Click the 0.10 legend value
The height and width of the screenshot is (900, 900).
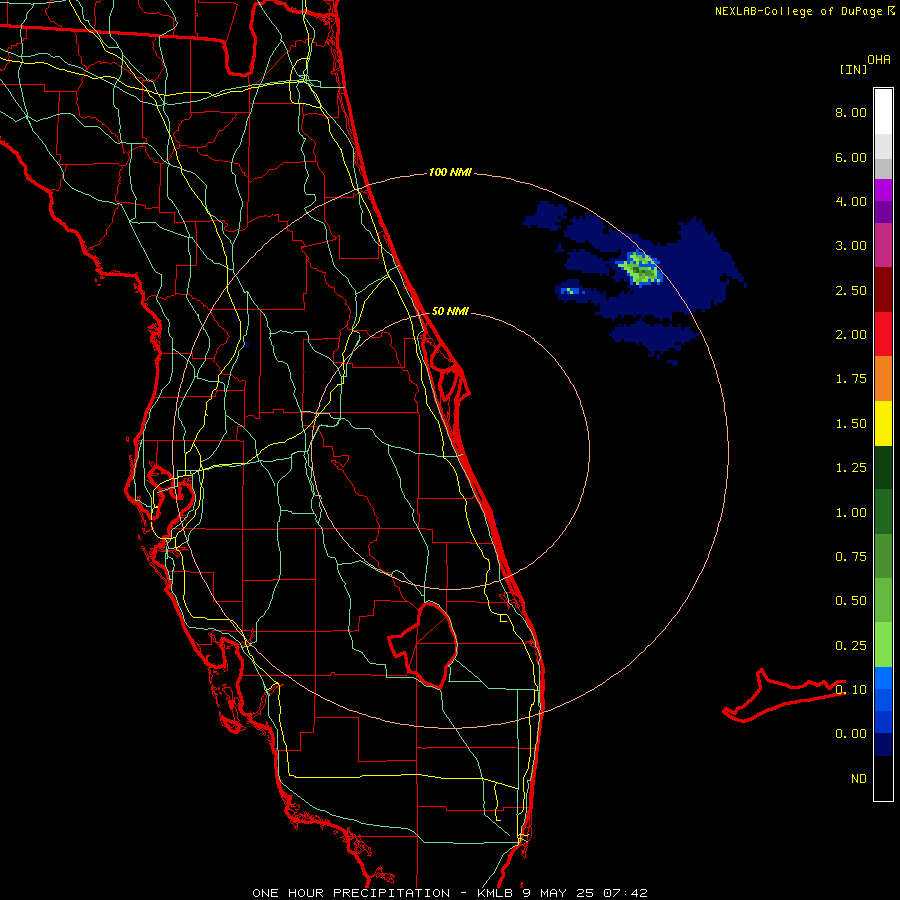pyautogui.click(x=851, y=689)
